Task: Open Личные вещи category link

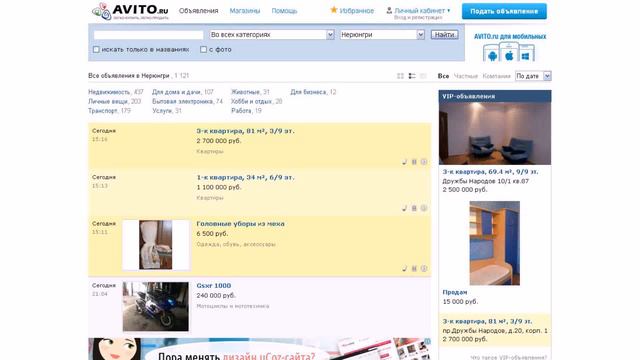Action: coord(108,101)
